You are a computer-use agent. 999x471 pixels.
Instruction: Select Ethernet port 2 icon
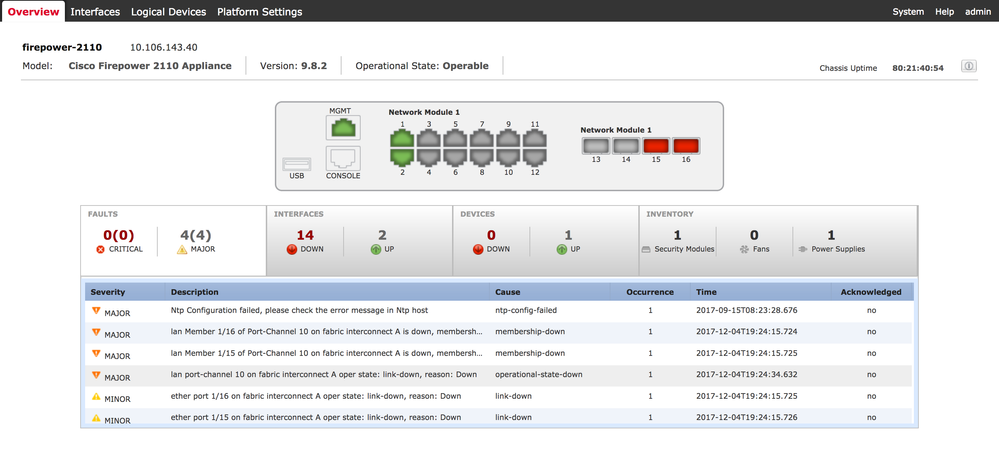pyautogui.click(x=402, y=156)
